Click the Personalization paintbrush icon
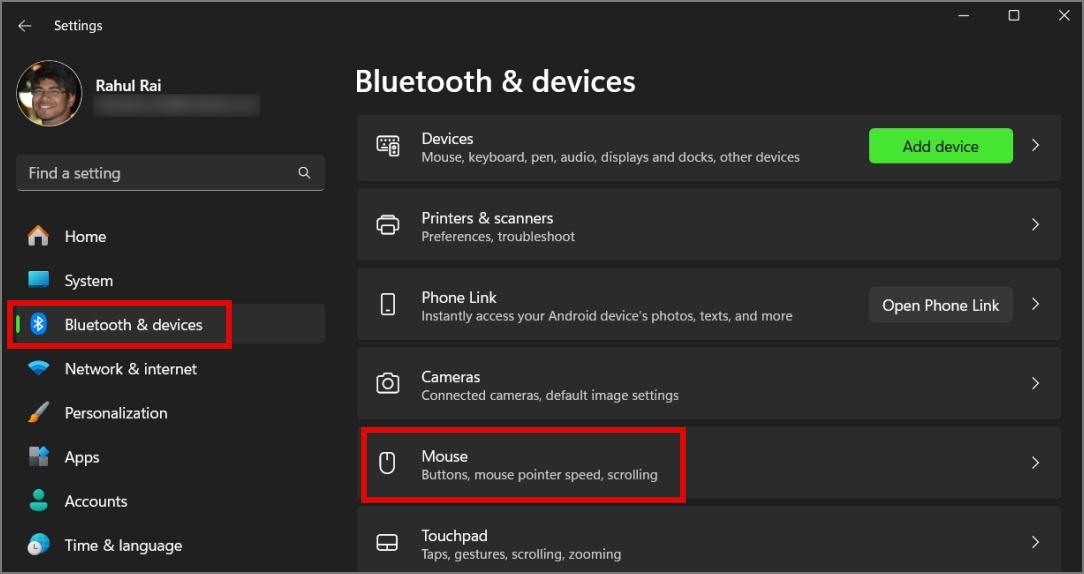 [x=38, y=413]
